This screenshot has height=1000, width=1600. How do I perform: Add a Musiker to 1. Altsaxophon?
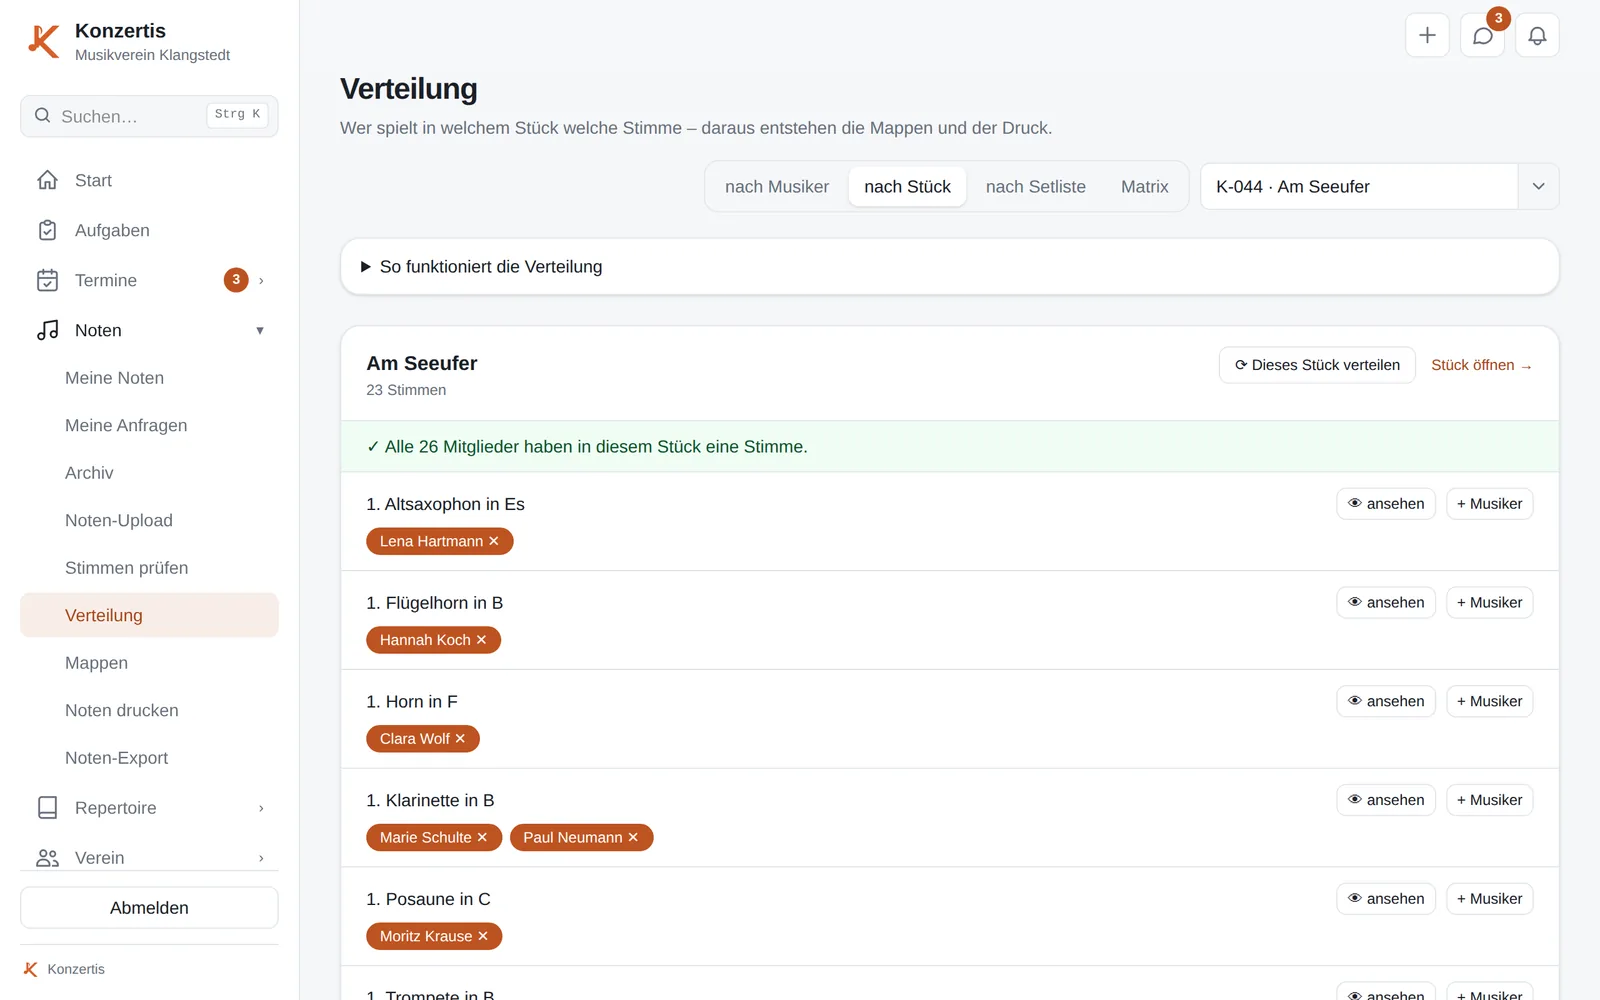[1490, 504]
